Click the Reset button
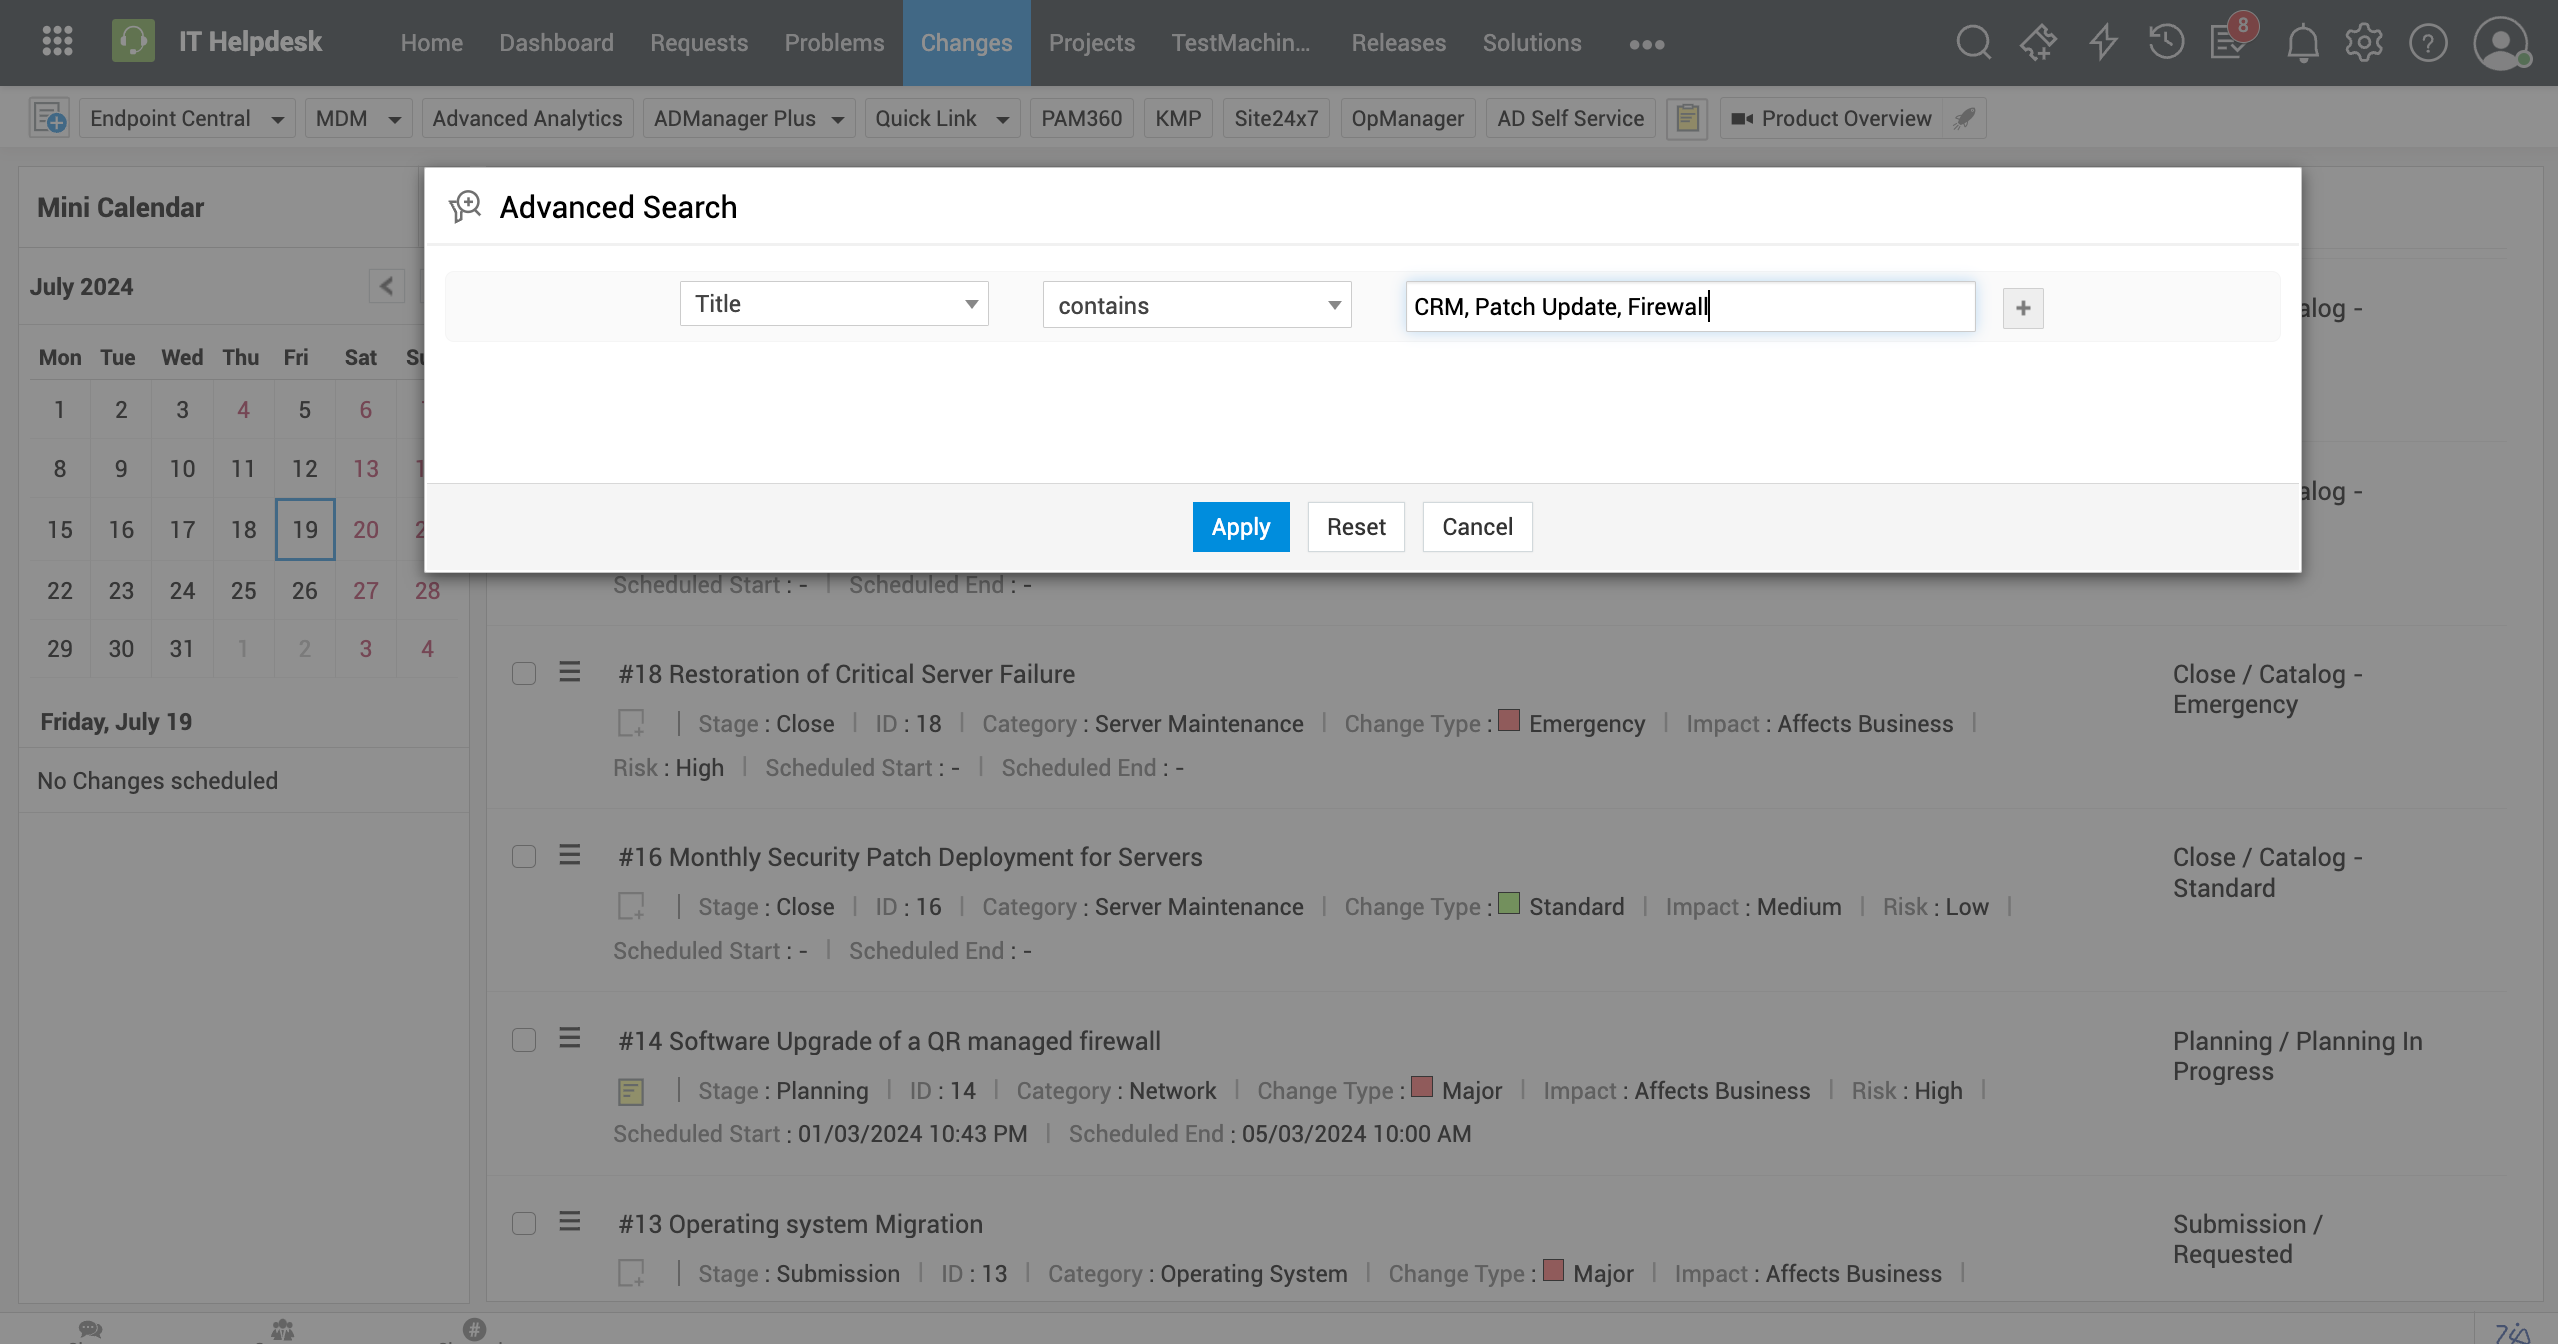The height and width of the screenshot is (1344, 2558). [x=1356, y=527]
